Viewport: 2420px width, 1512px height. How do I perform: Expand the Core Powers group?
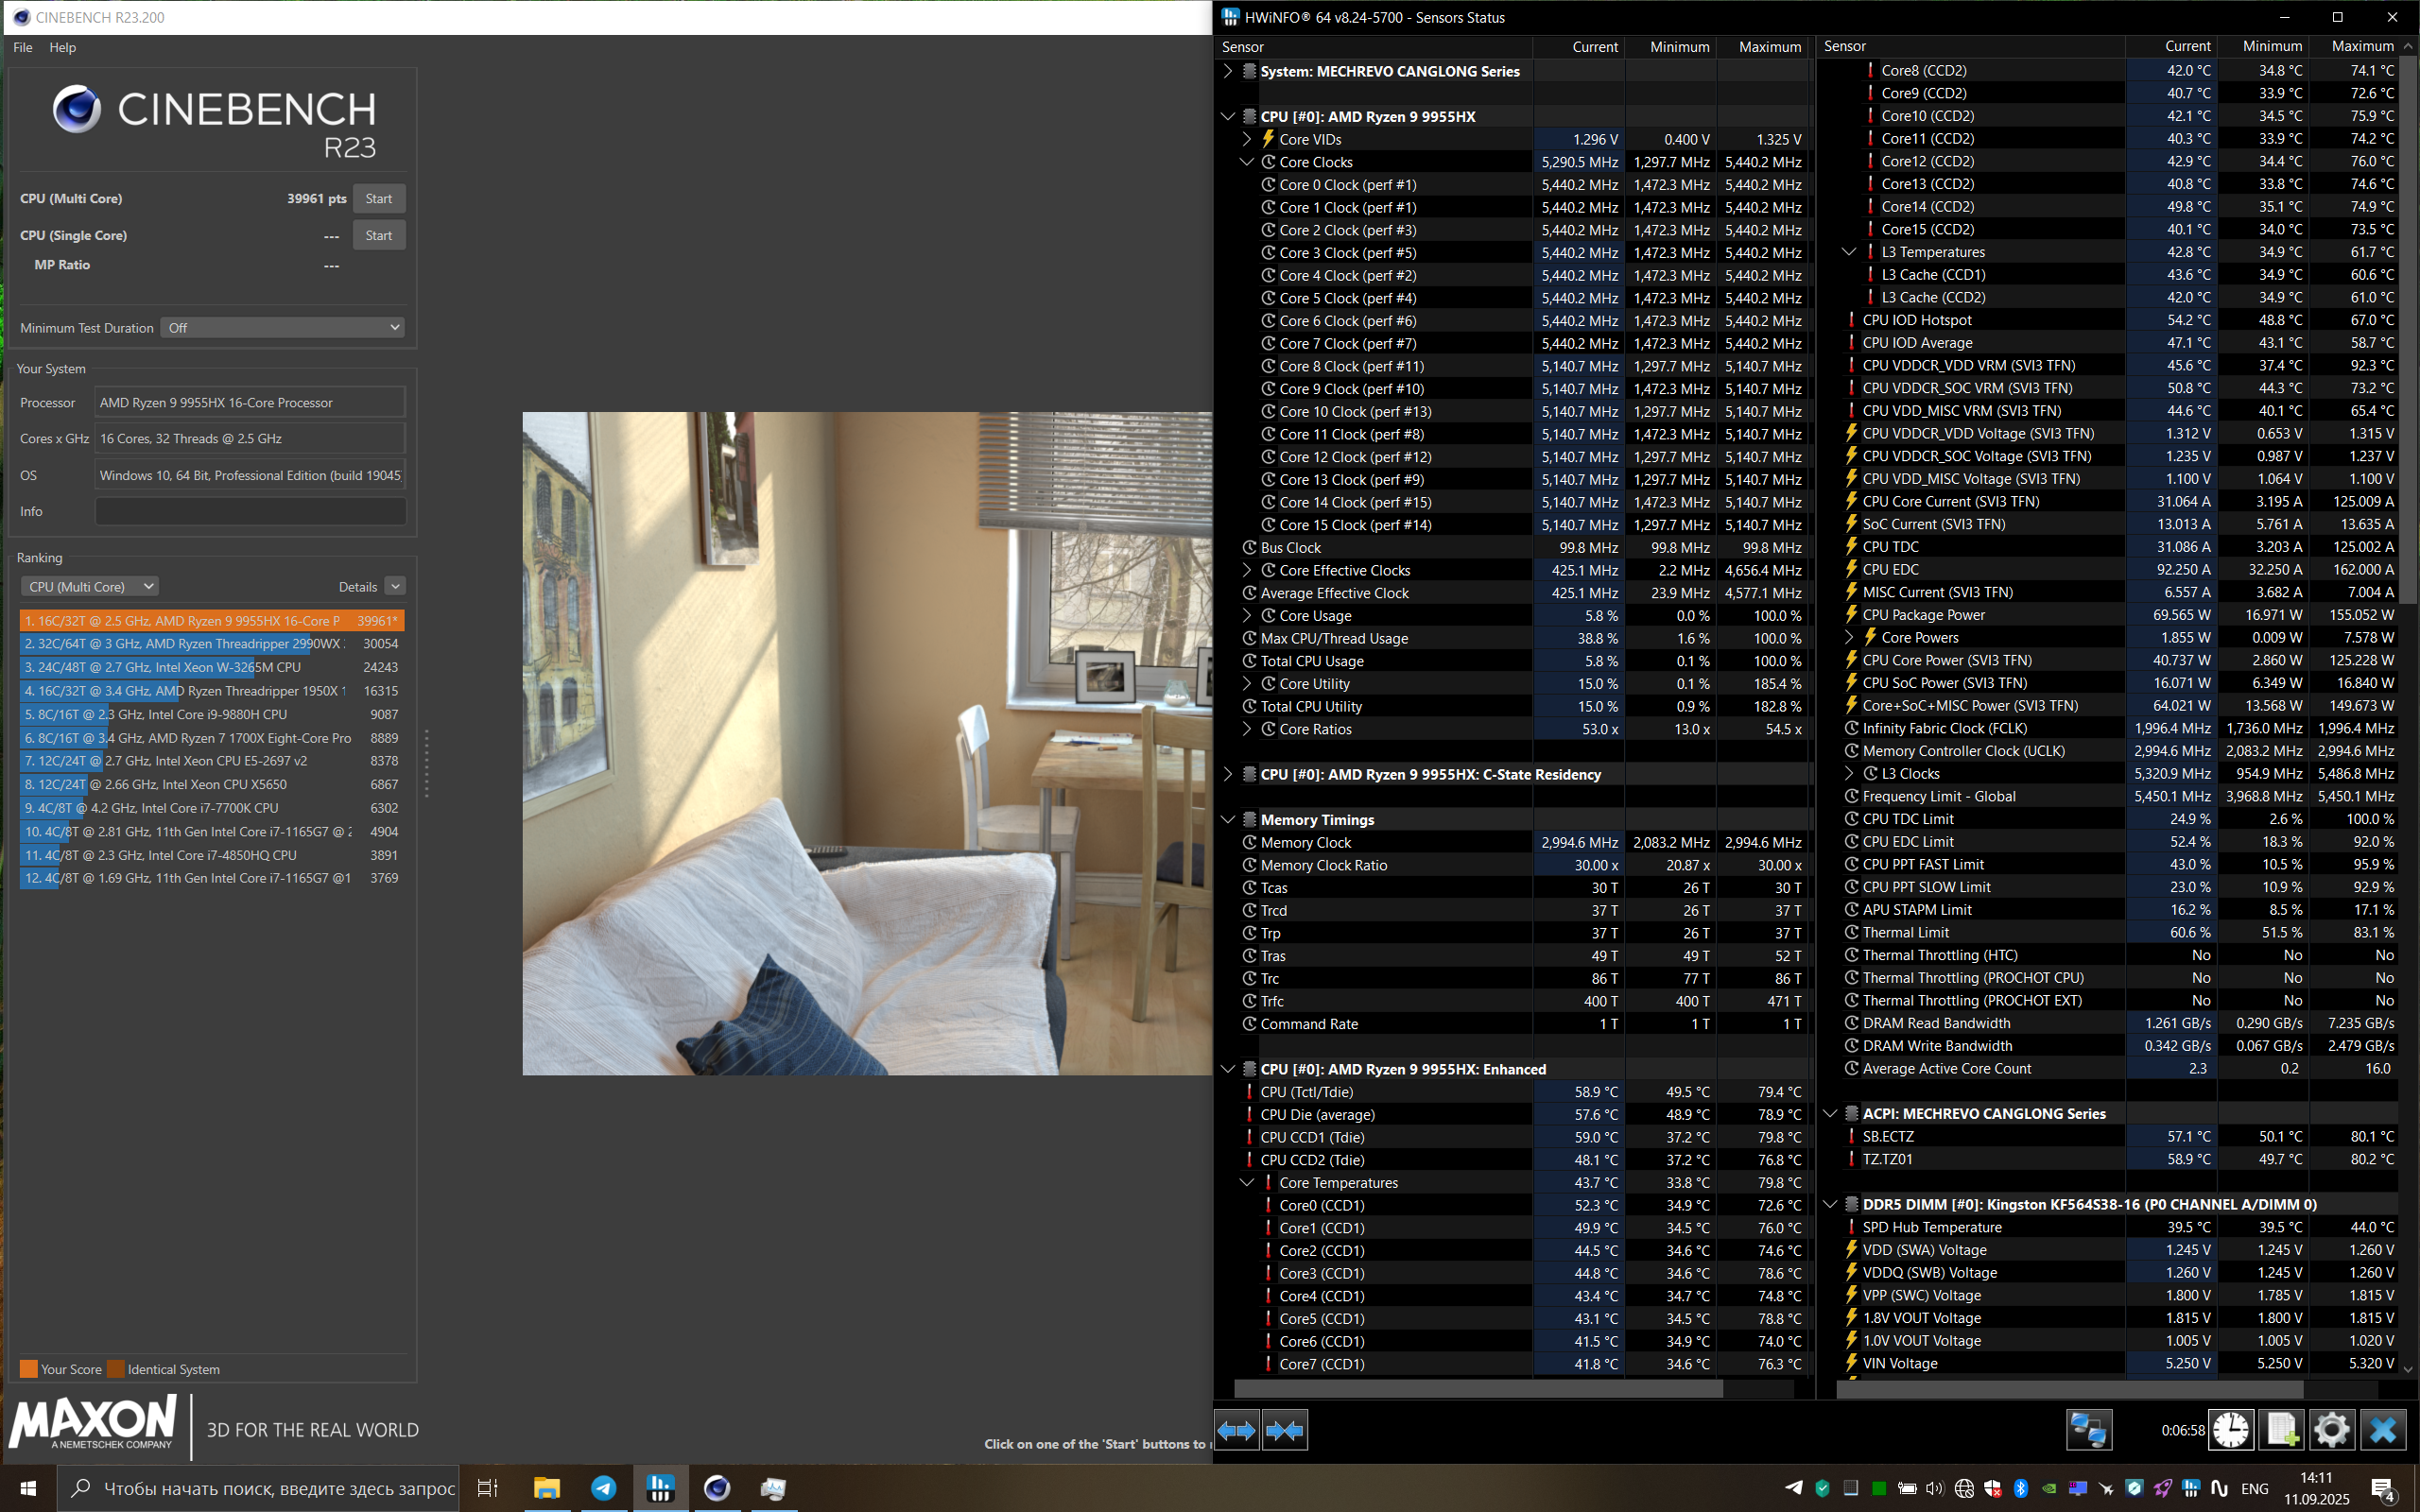tap(1849, 637)
